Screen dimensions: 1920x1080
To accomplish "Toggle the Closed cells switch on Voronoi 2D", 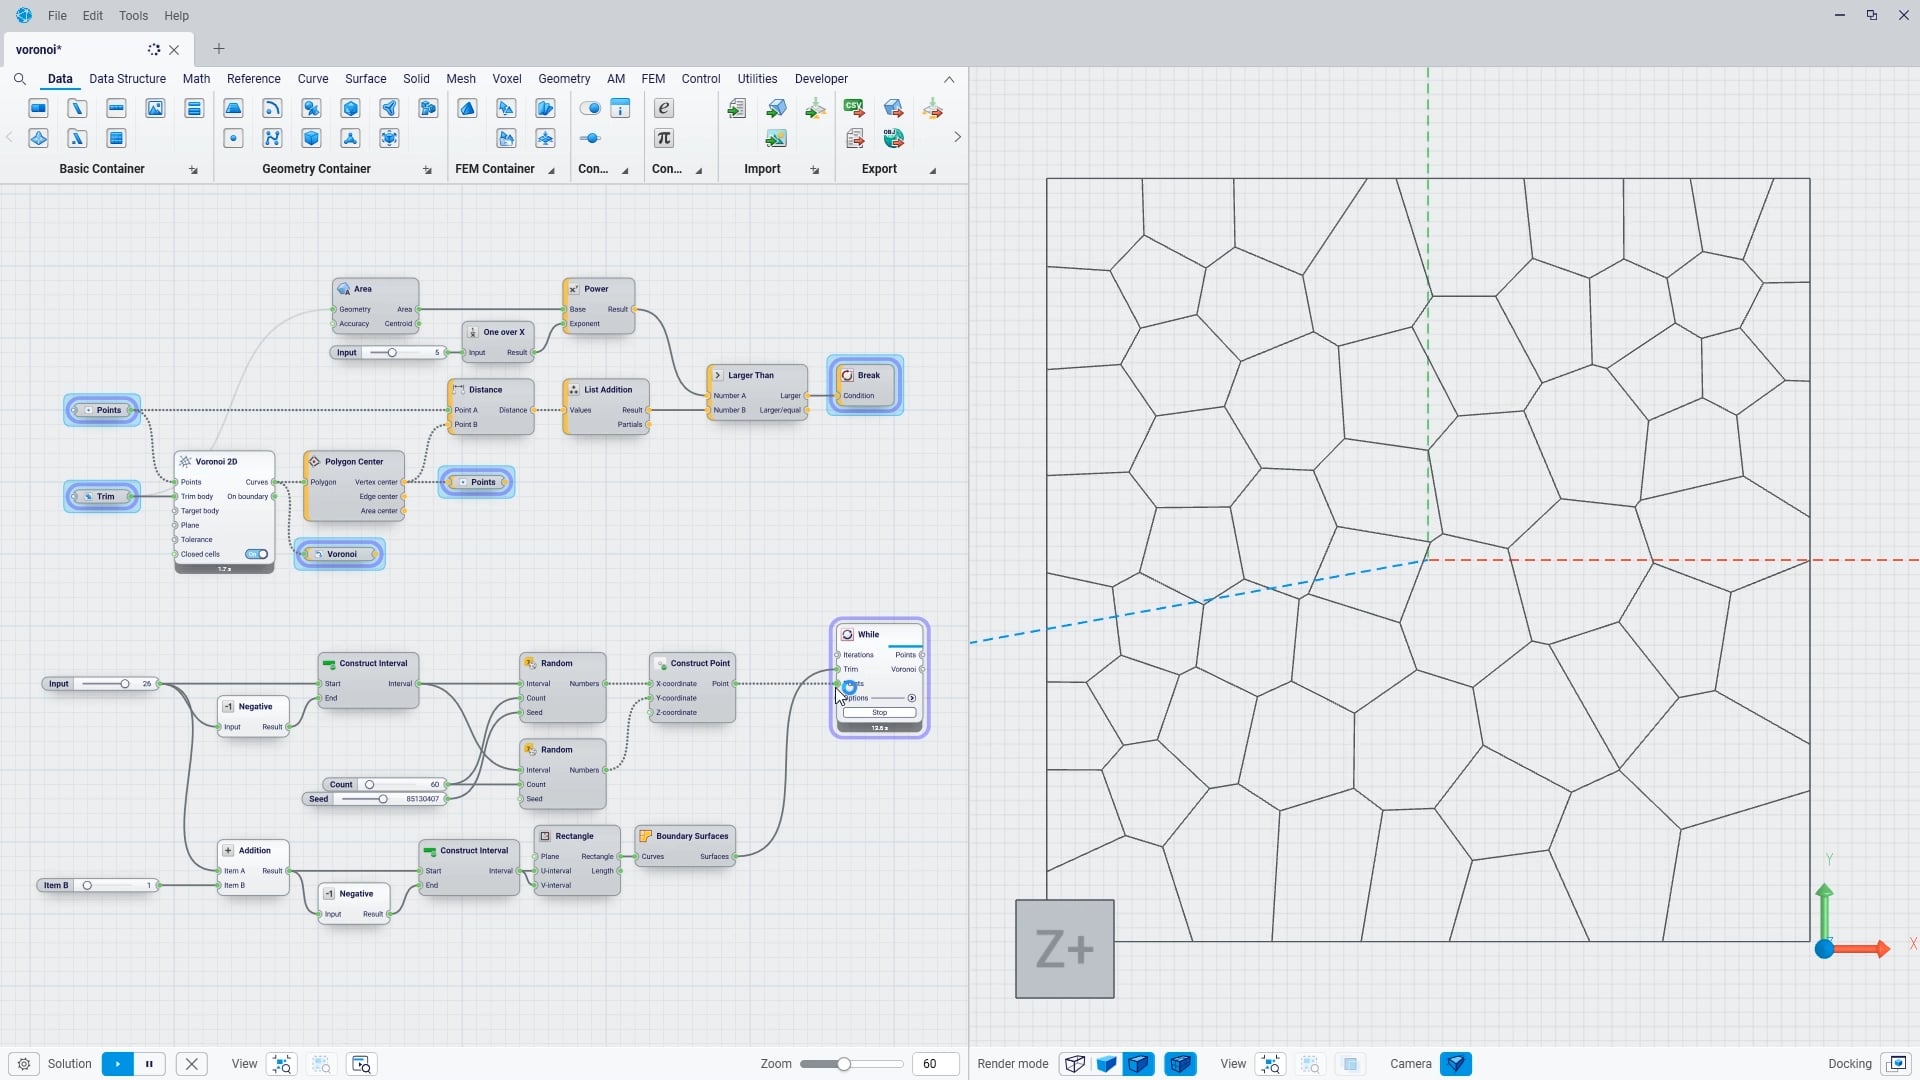I will (x=257, y=554).
